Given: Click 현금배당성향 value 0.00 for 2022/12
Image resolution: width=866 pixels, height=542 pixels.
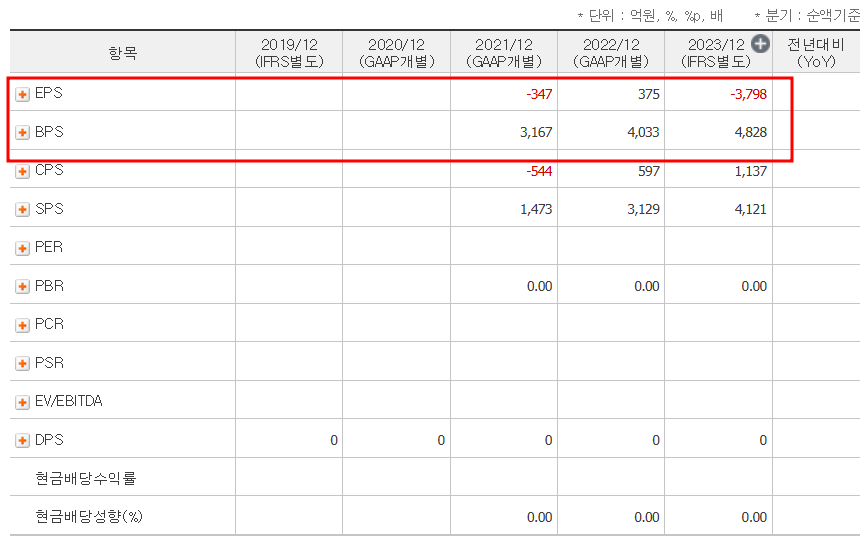Looking at the screenshot, I should 647,518.
